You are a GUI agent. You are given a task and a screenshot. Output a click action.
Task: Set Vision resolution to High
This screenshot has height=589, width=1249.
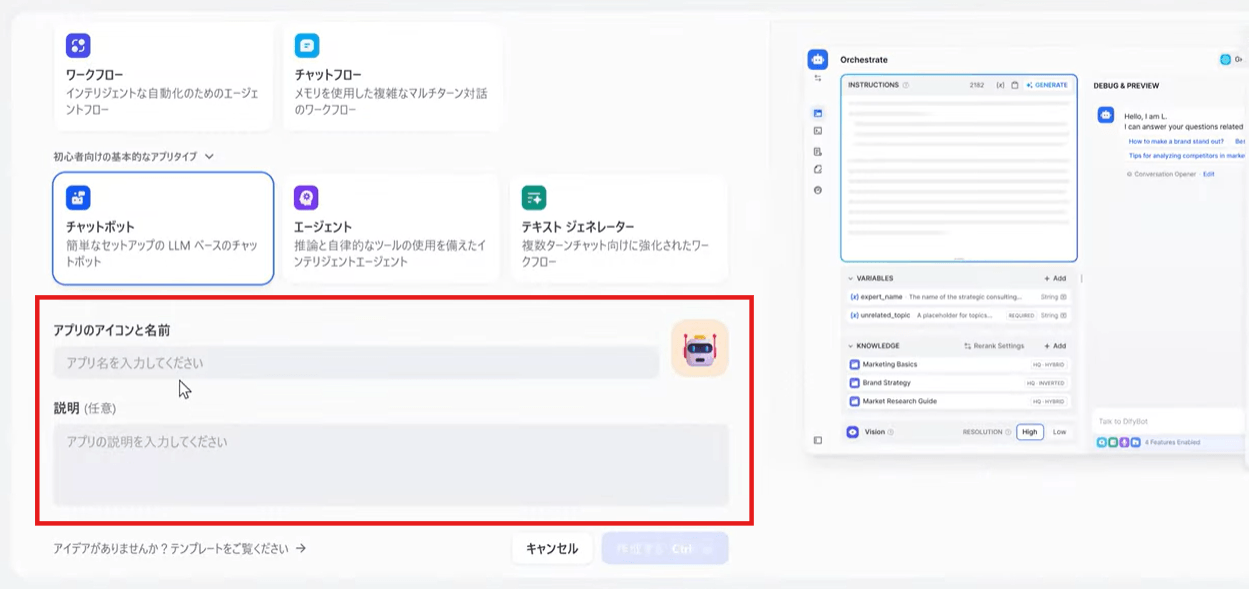pyautogui.click(x=1030, y=432)
